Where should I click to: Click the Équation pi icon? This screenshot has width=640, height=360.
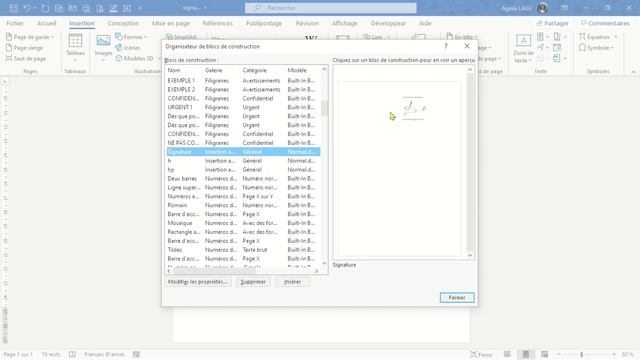[582, 37]
